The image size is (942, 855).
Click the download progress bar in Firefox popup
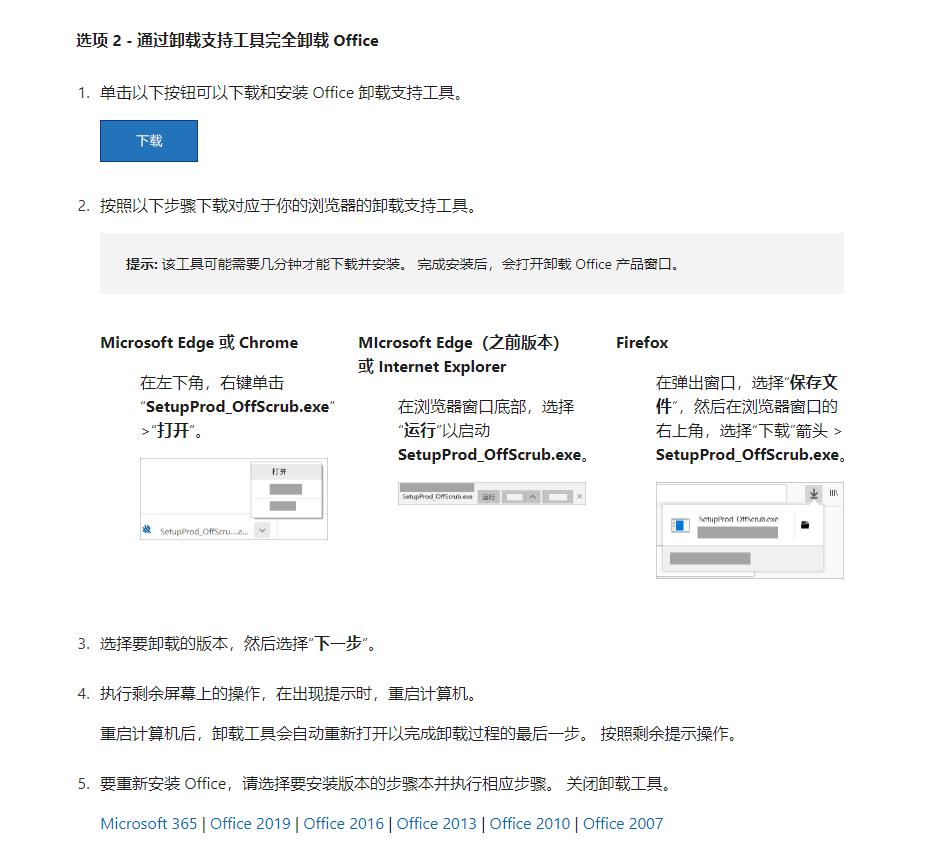738,531
